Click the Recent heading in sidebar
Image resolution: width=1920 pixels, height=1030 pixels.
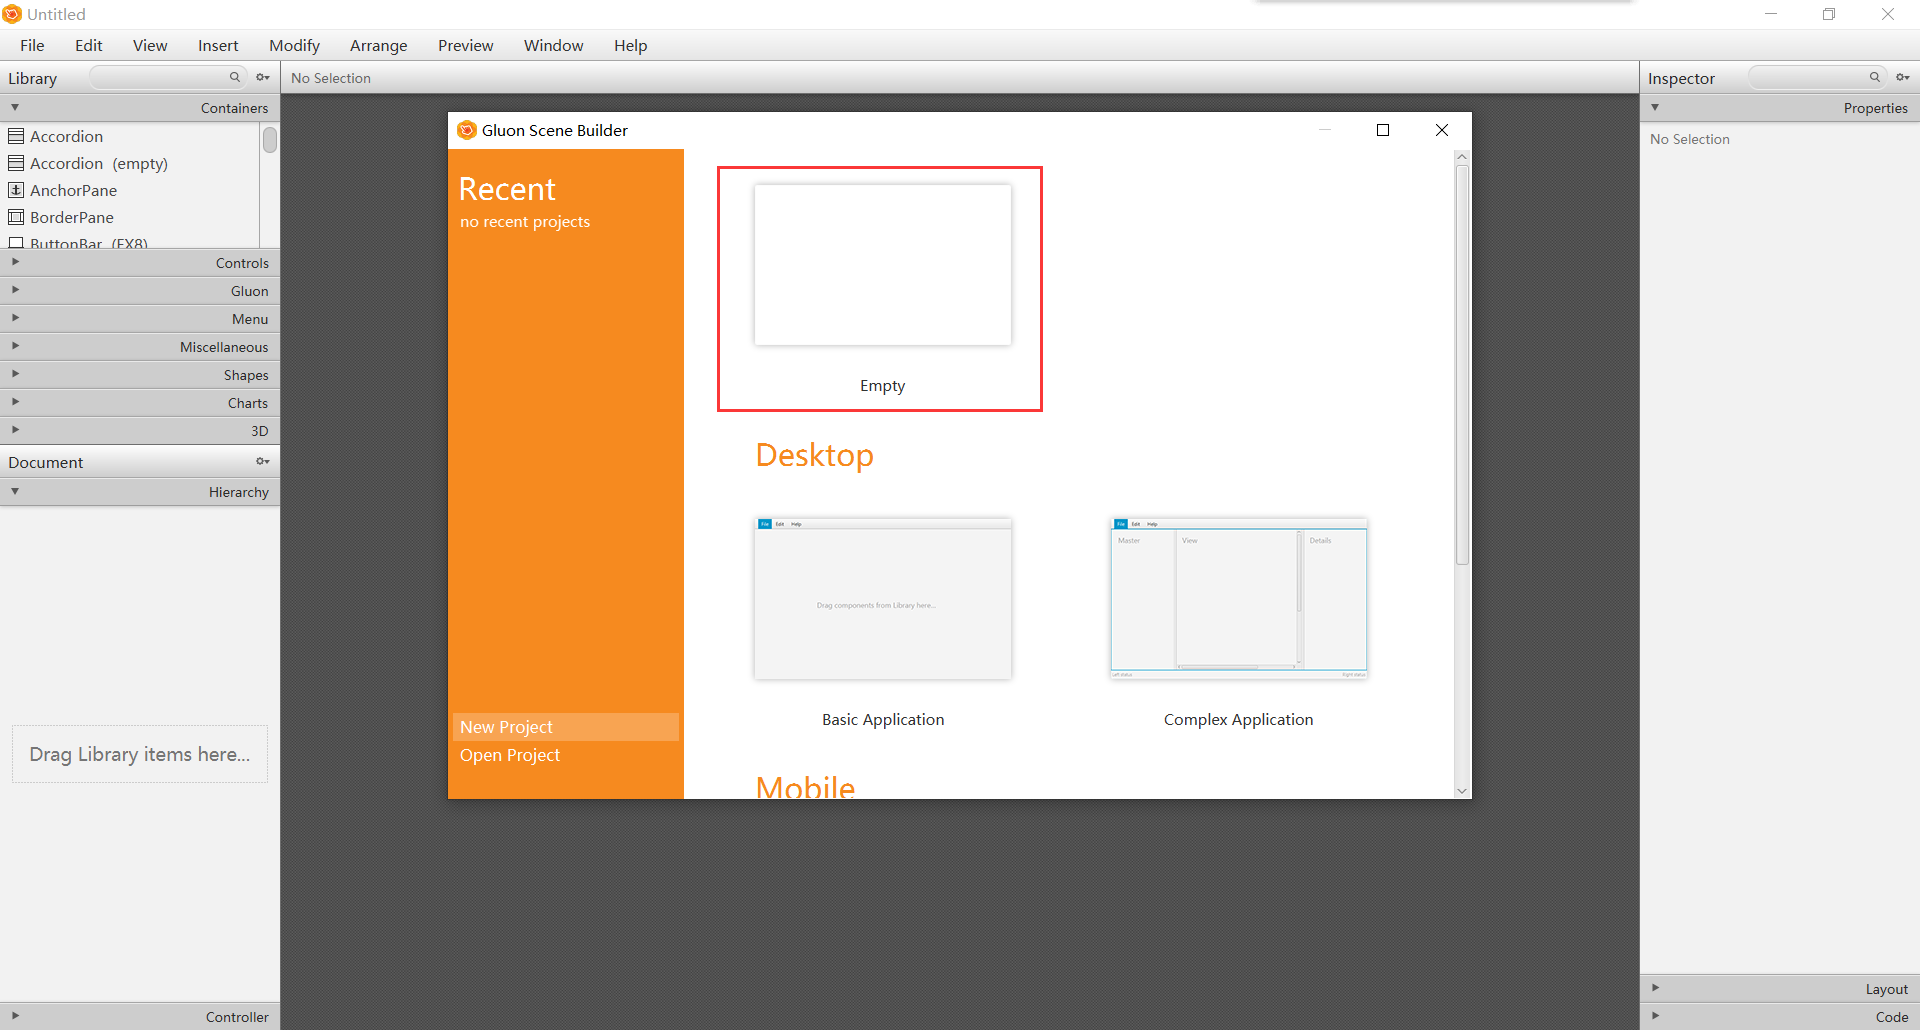(507, 189)
